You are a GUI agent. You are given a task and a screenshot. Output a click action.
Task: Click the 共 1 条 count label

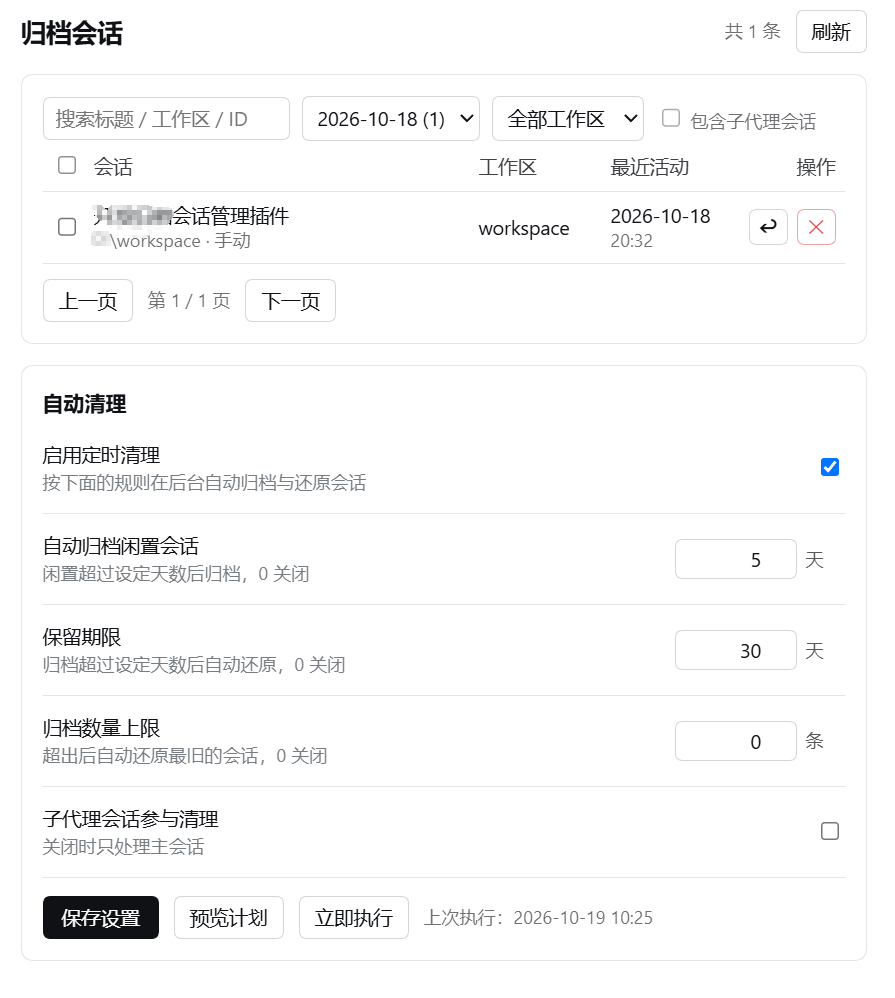click(752, 31)
